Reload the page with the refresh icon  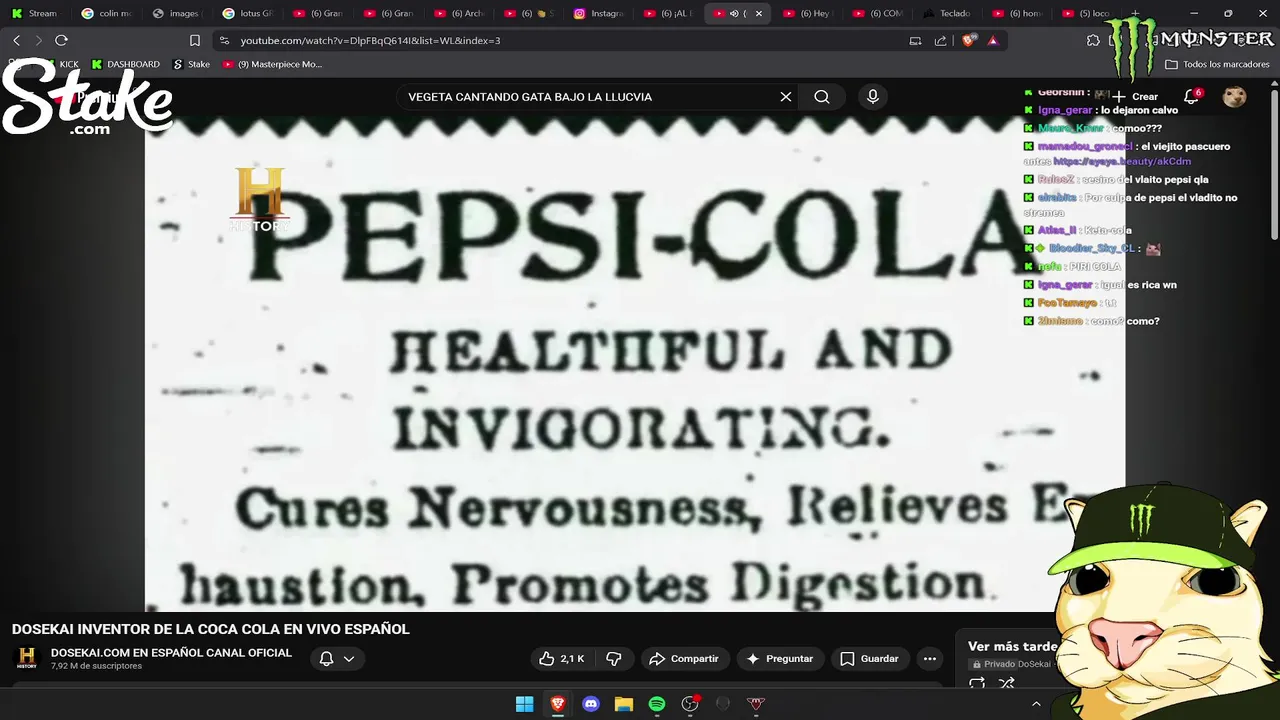pyautogui.click(x=61, y=40)
